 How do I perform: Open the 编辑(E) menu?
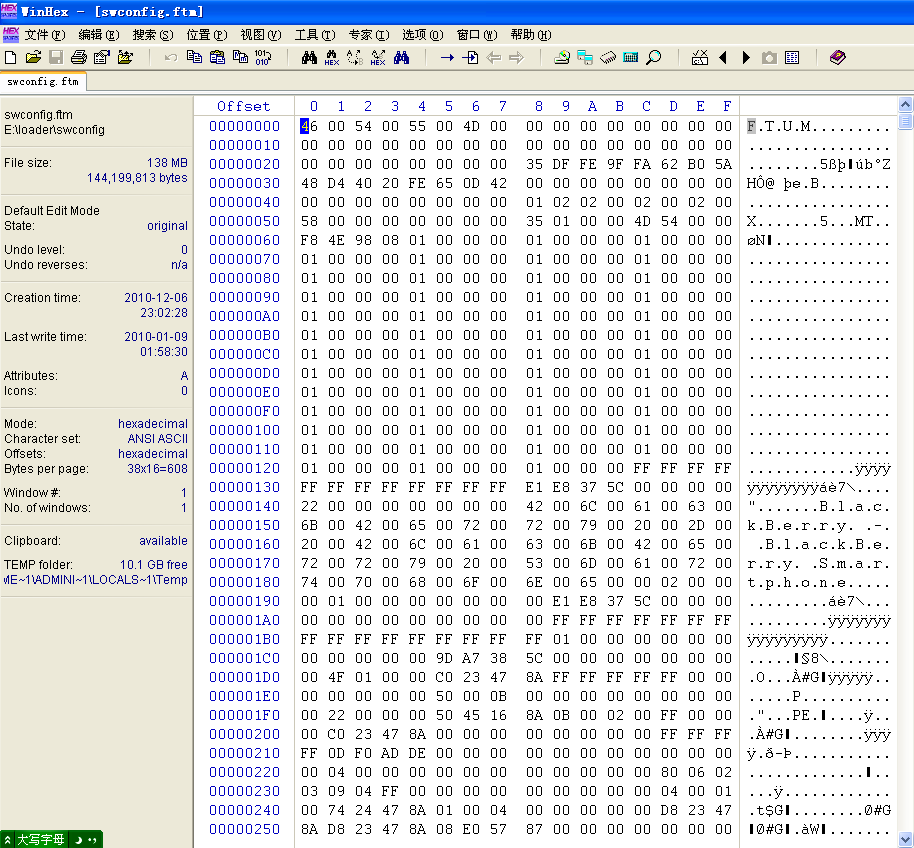pyautogui.click(x=99, y=35)
